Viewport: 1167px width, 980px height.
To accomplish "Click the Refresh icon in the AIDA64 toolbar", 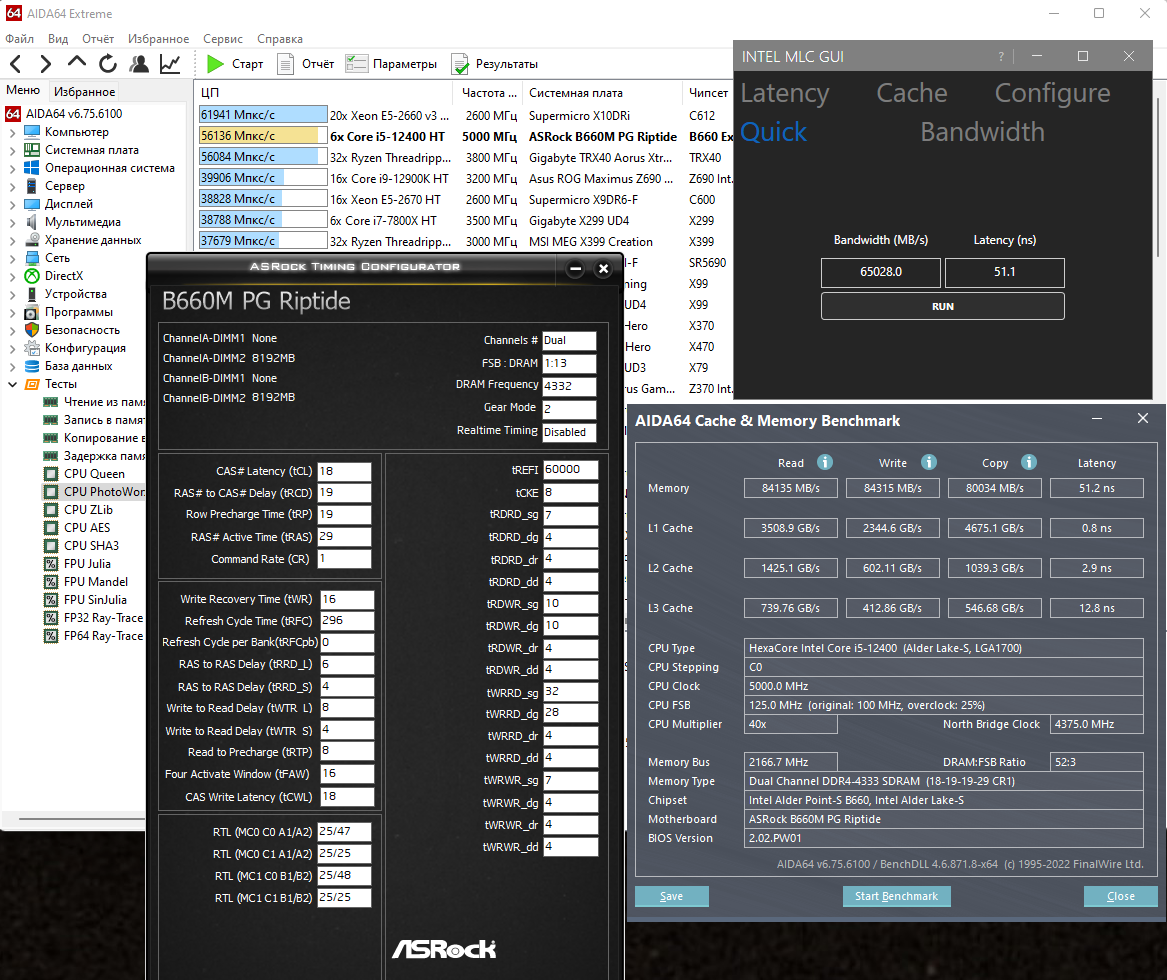I will [x=108, y=64].
